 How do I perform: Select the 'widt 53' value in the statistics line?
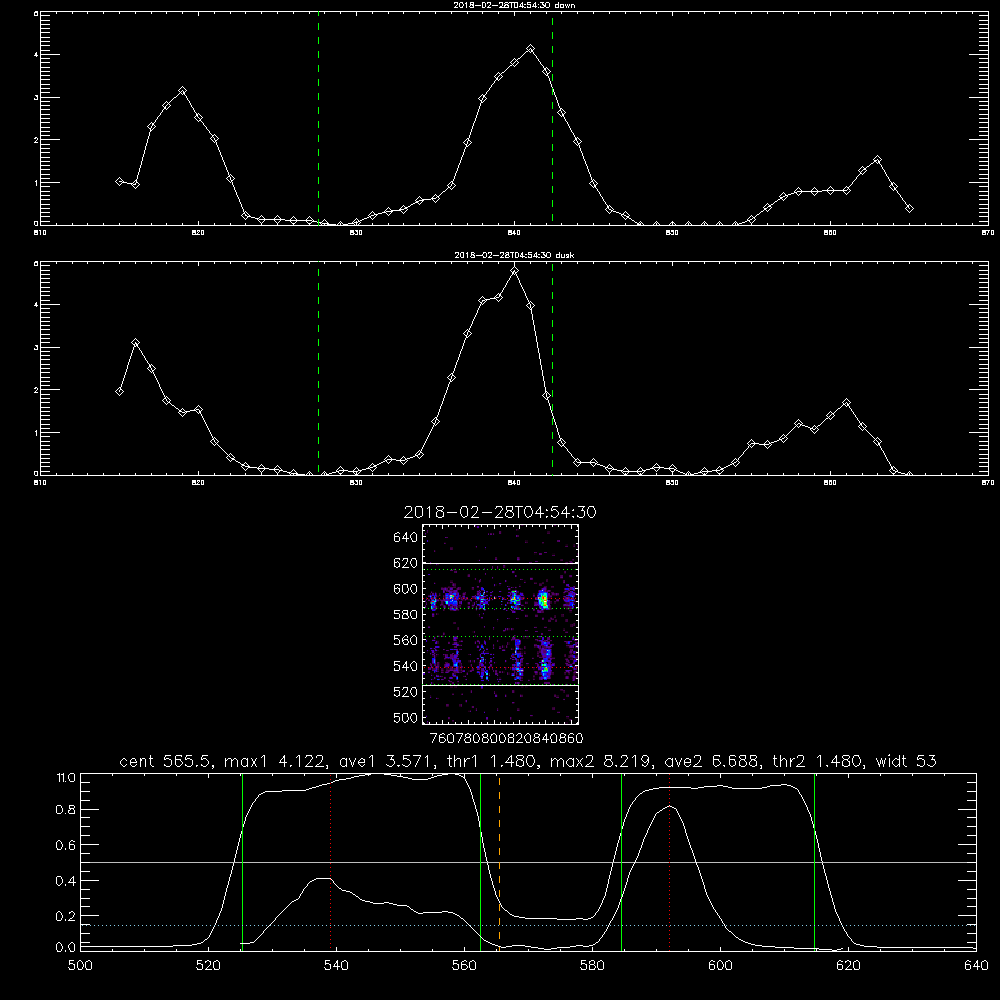pos(906,761)
